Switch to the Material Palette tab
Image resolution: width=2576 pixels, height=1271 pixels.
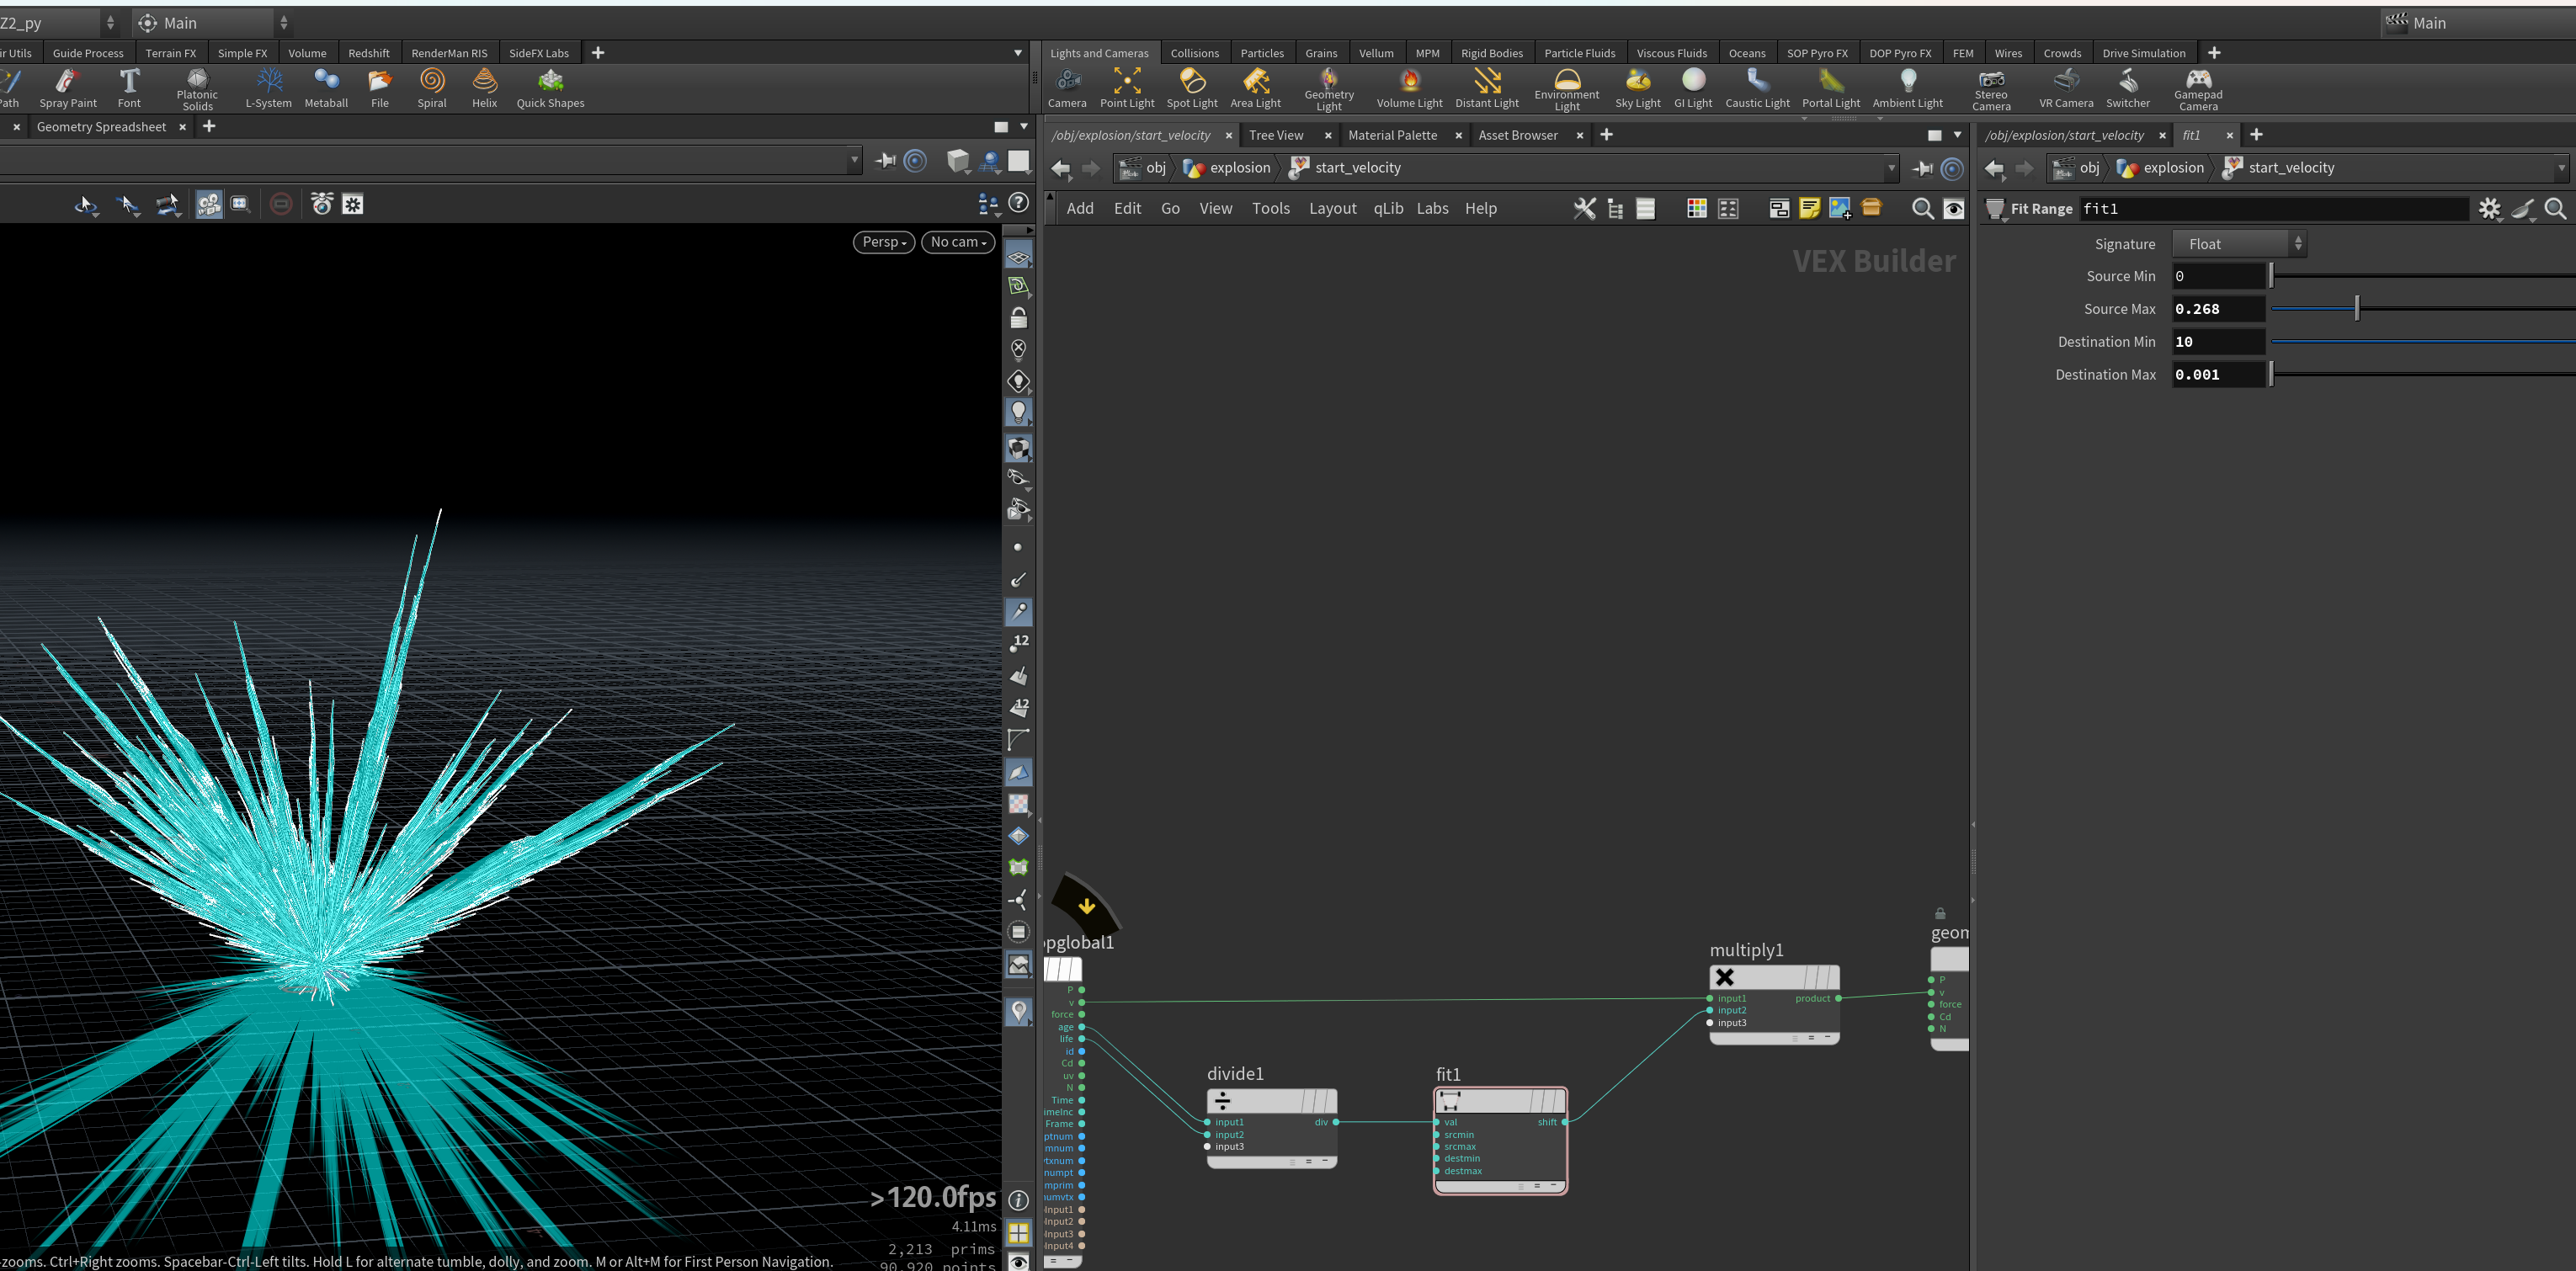[x=1392, y=135]
